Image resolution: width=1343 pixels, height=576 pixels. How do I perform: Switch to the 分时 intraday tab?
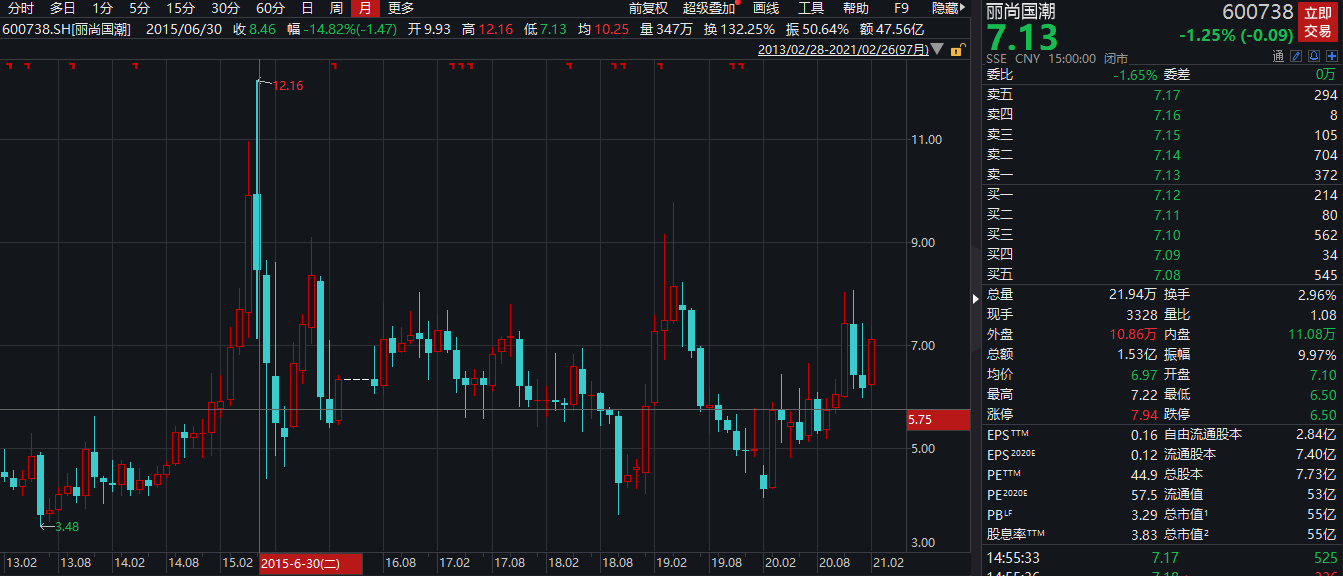click(21, 8)
